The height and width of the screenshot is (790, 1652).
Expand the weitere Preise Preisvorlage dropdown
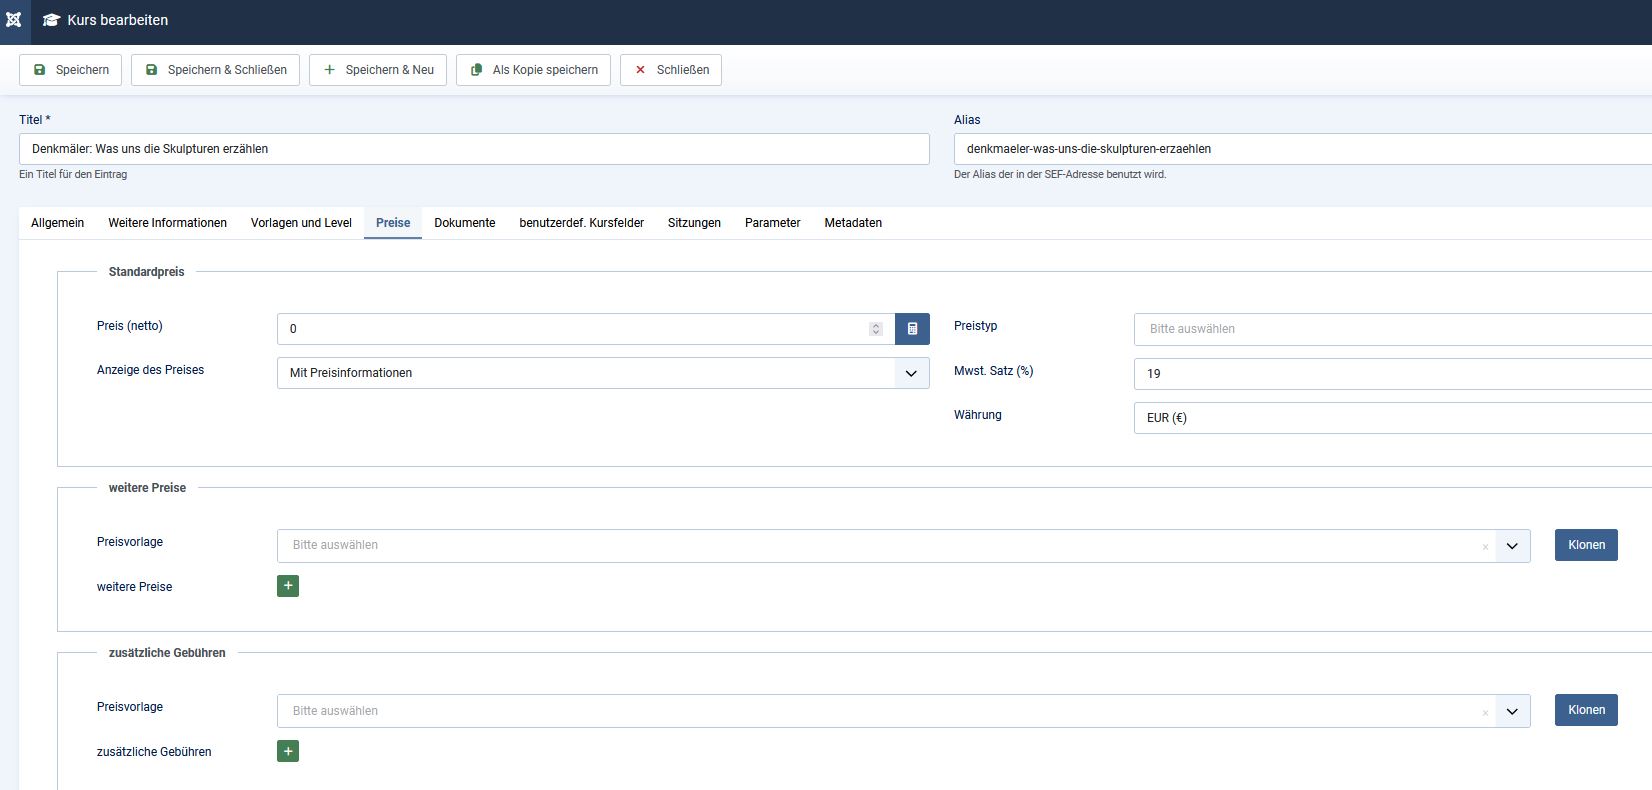(1512, 546)
